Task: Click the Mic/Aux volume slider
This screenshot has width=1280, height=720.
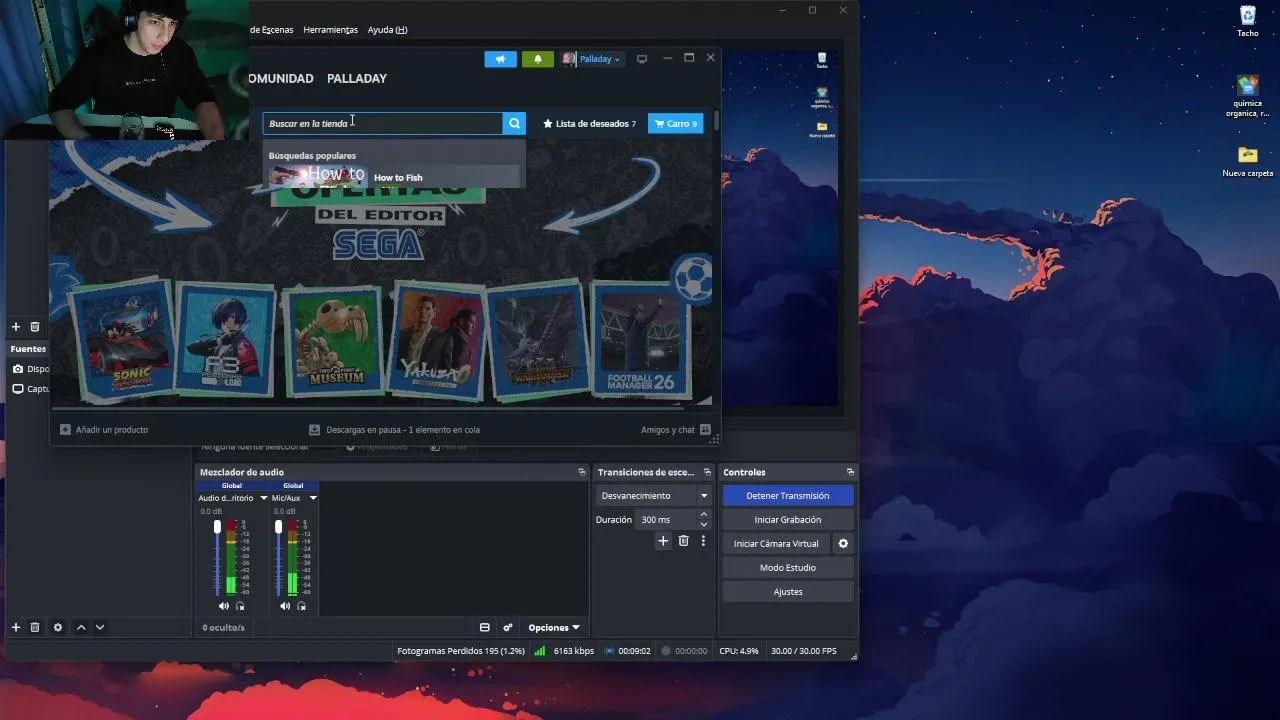Action: point(278,558)
